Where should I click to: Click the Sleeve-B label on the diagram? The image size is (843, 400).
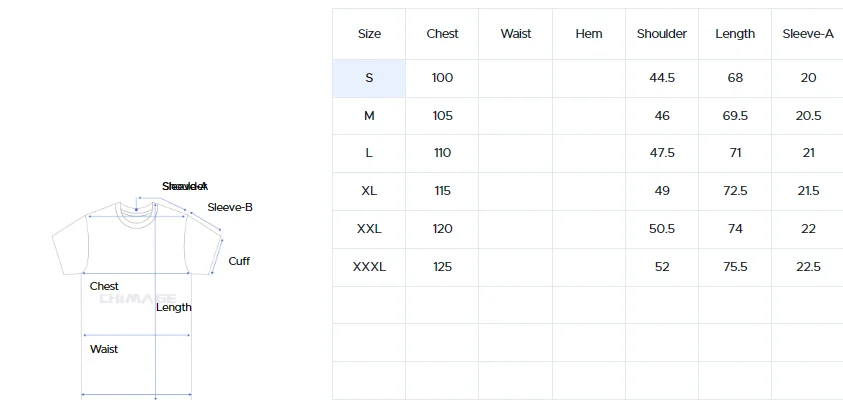230,207
